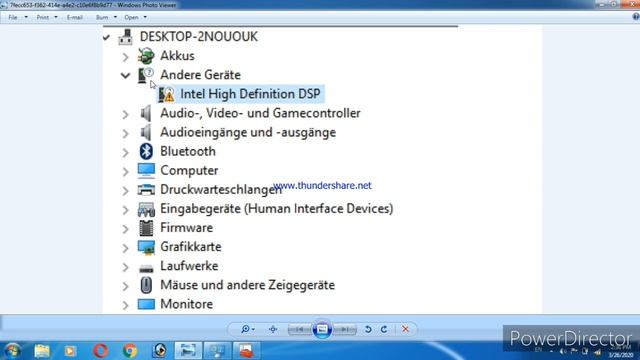The height and width of the screenshot is (360, 640).
Task: Click the Bluetooth logo icon
Action: [146, 151]
